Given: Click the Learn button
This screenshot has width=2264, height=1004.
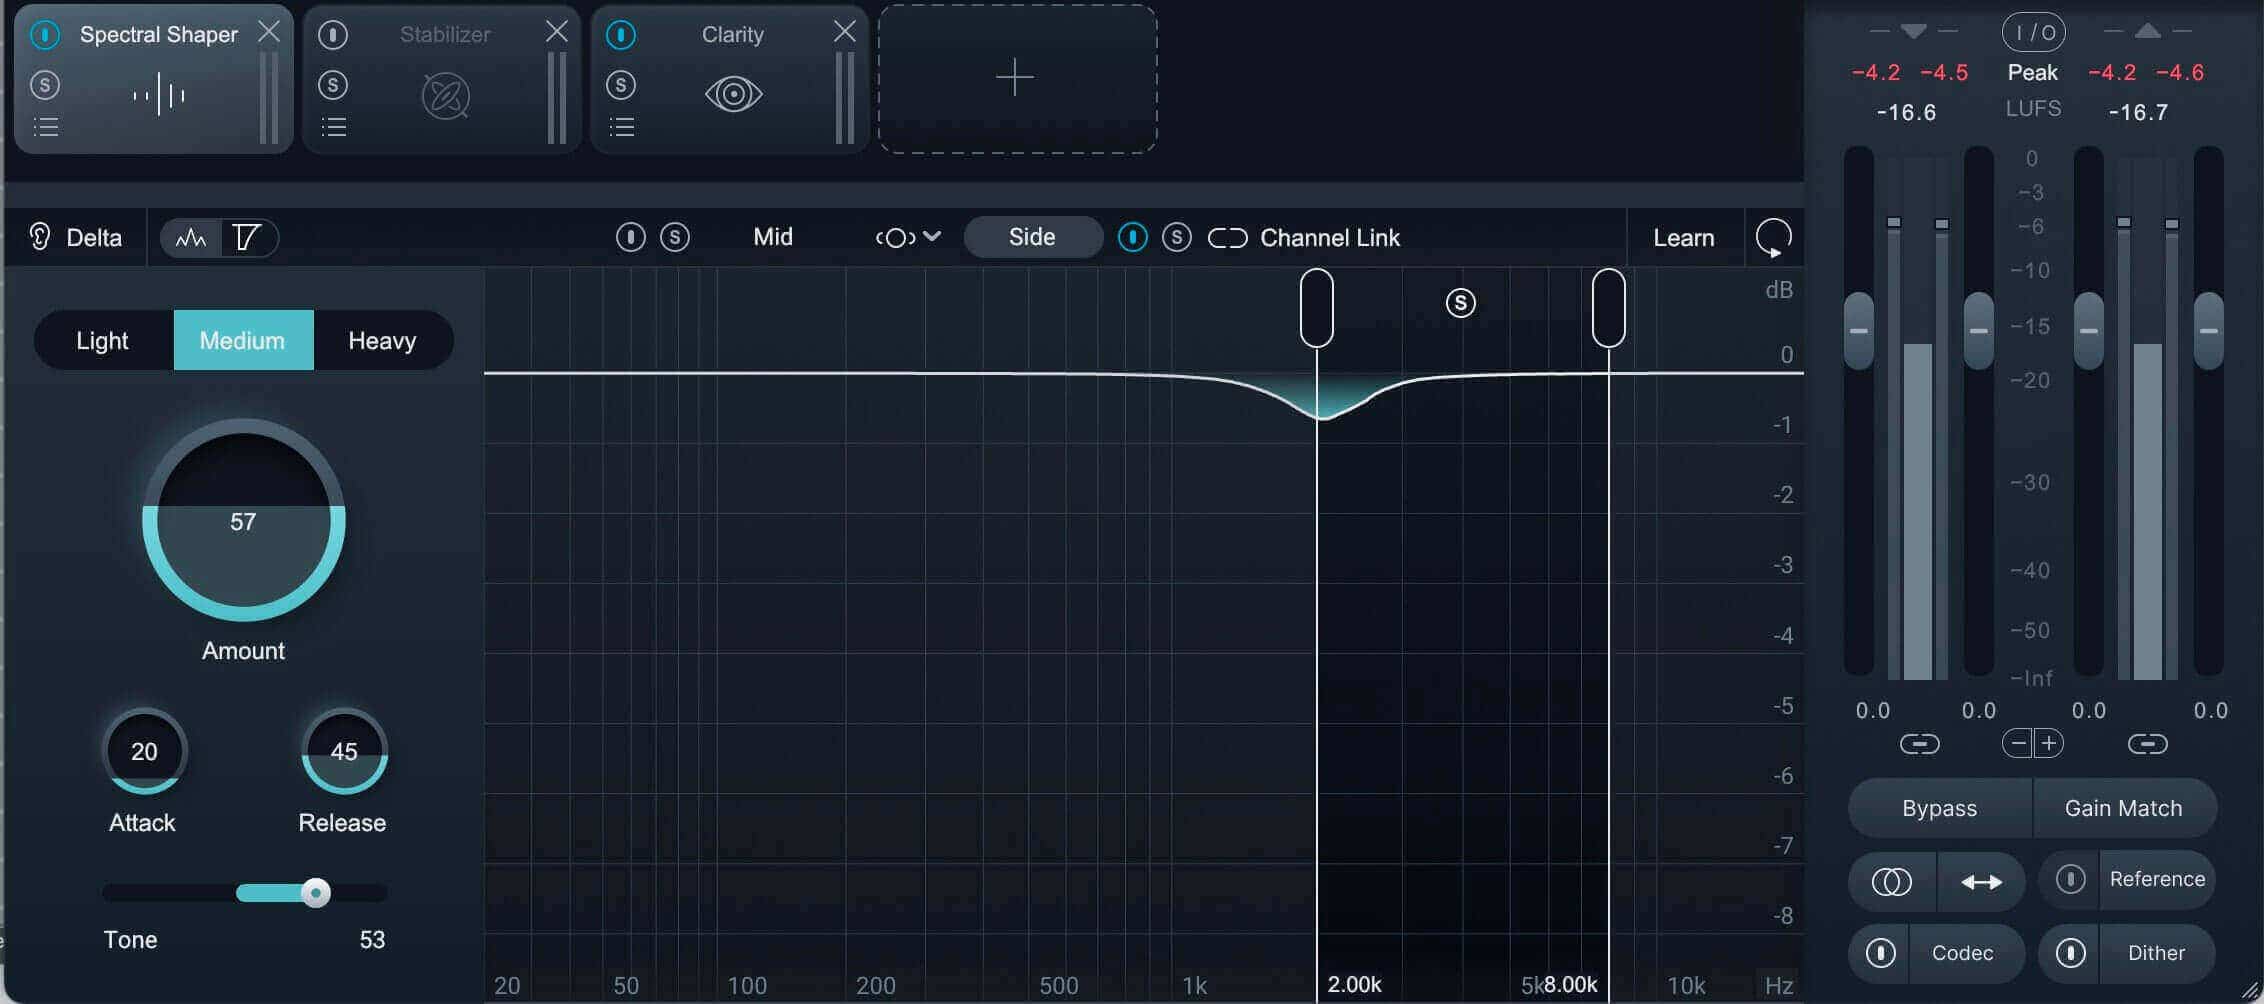Looking at the screenshot, I should (x=1684, y=238).
